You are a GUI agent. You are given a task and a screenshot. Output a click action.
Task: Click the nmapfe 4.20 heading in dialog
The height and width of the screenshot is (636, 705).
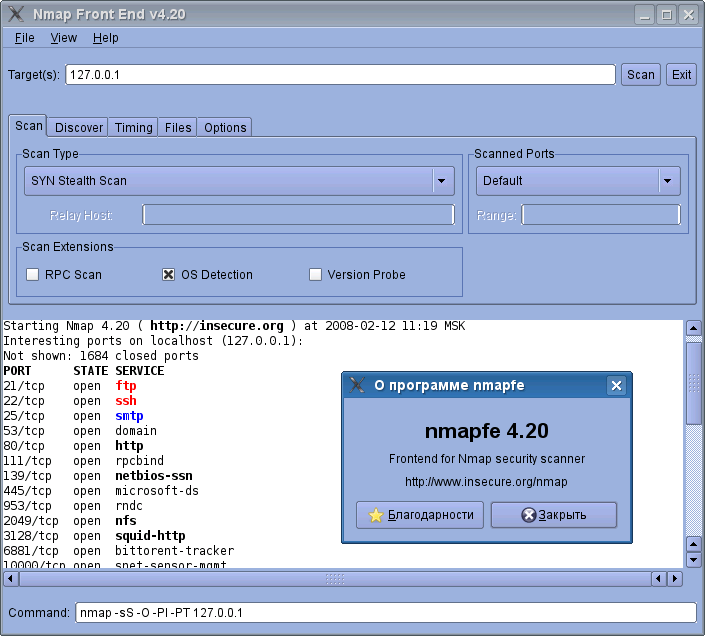tap(486, 431)
